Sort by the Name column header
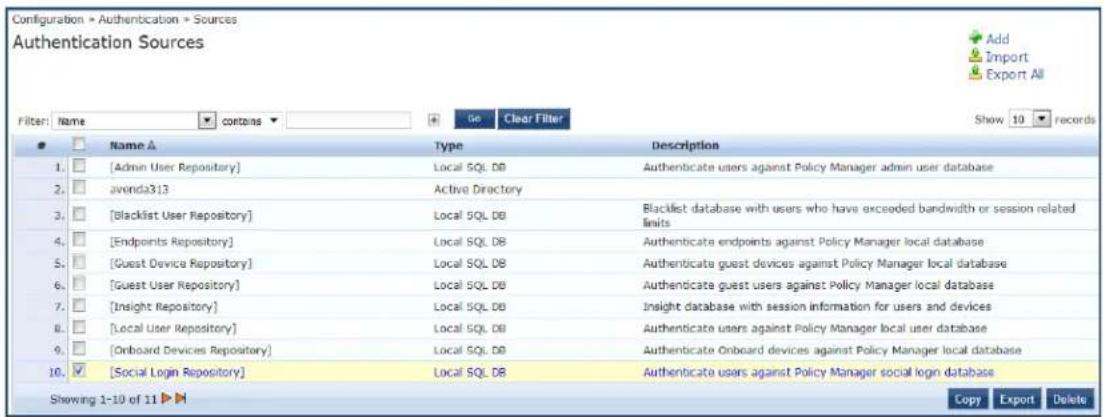Viewport: 1103px width, 417px height. click(x=131, y=146)
